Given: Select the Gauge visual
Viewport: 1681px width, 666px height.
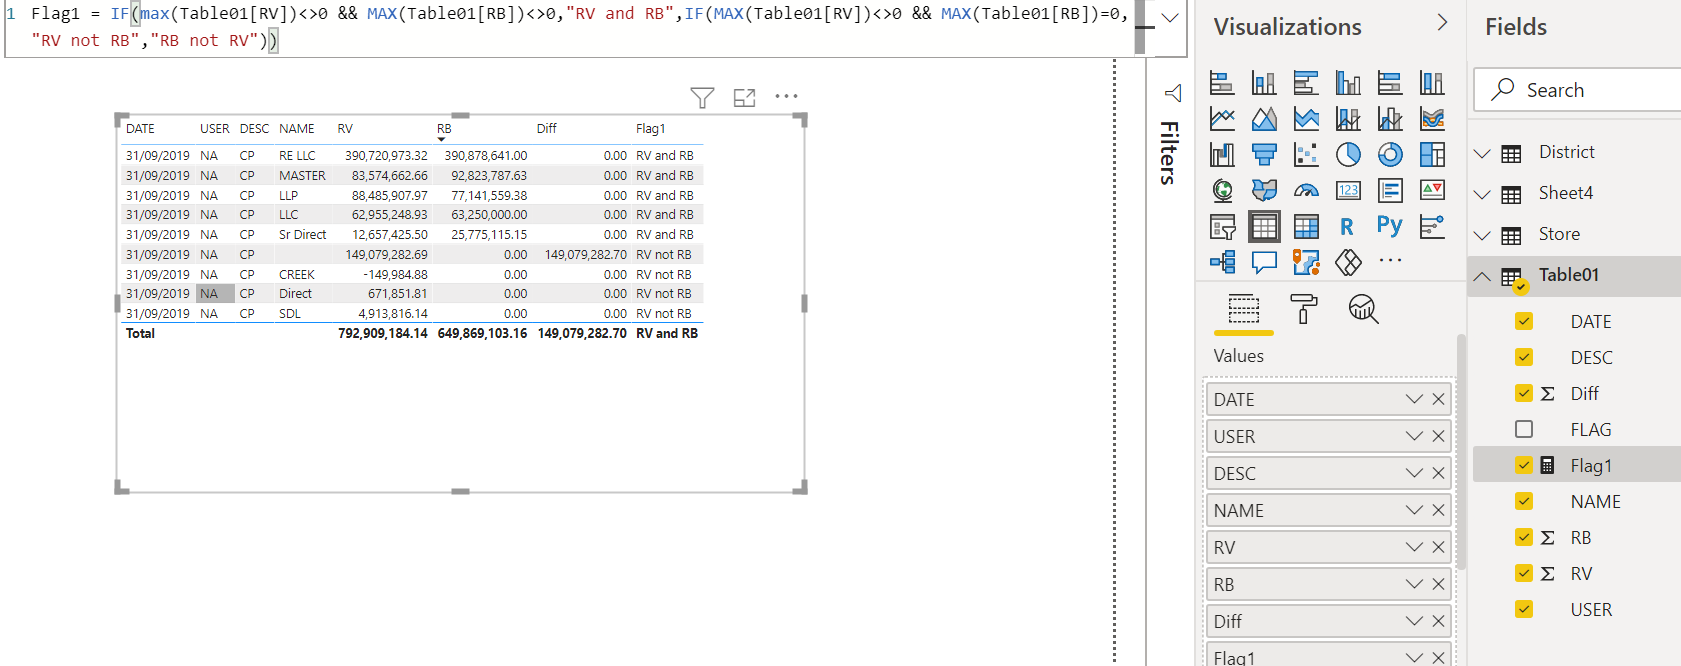Looking at the screenshot, I should pos(1306,191).
